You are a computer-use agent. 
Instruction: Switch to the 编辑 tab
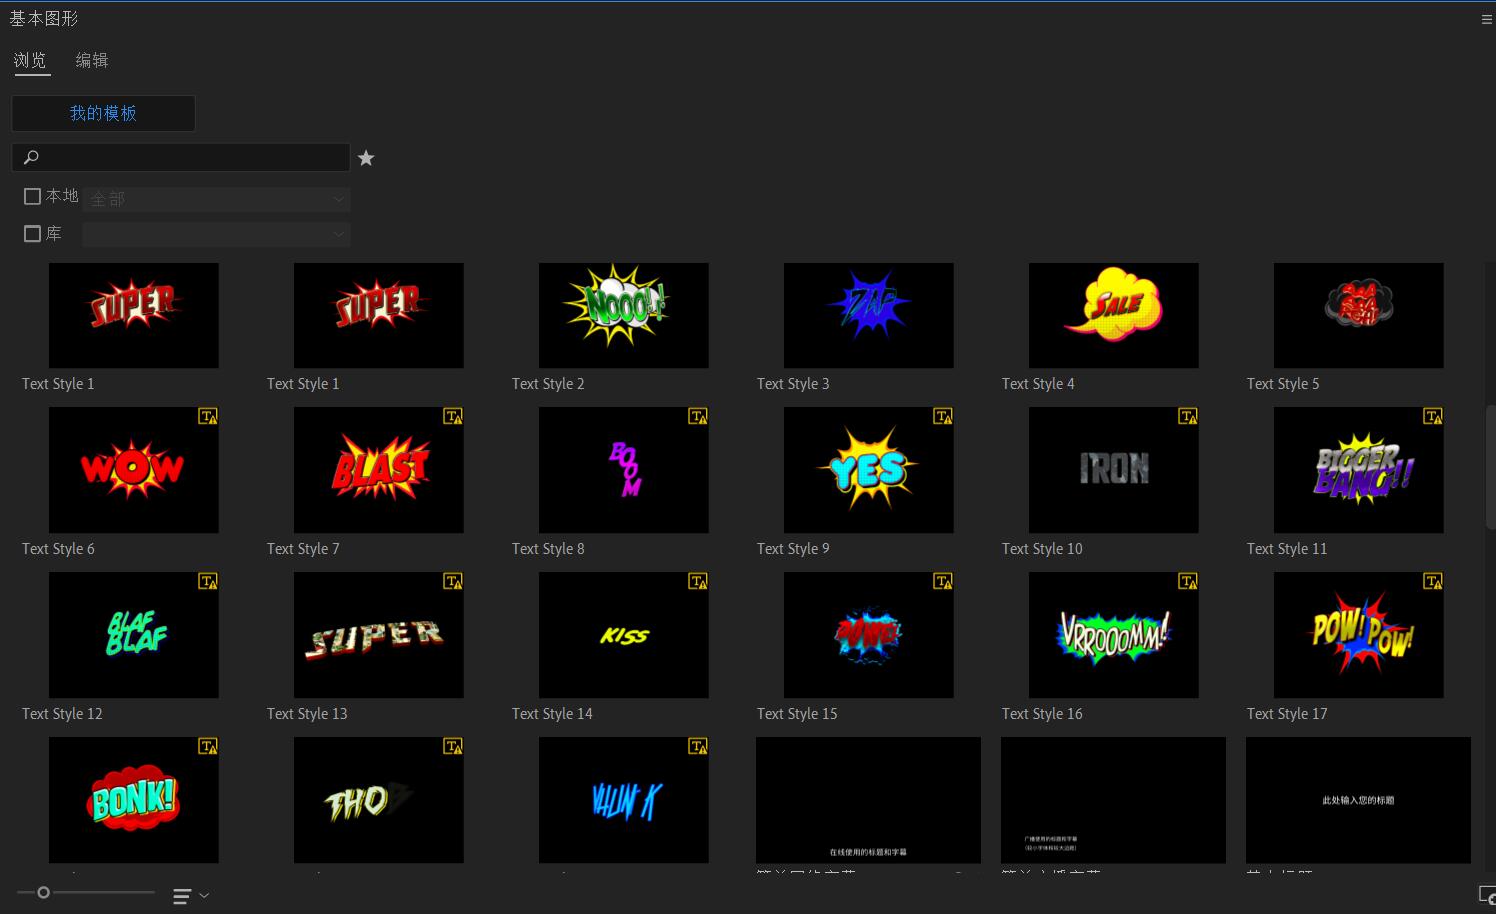pos(92,61)
